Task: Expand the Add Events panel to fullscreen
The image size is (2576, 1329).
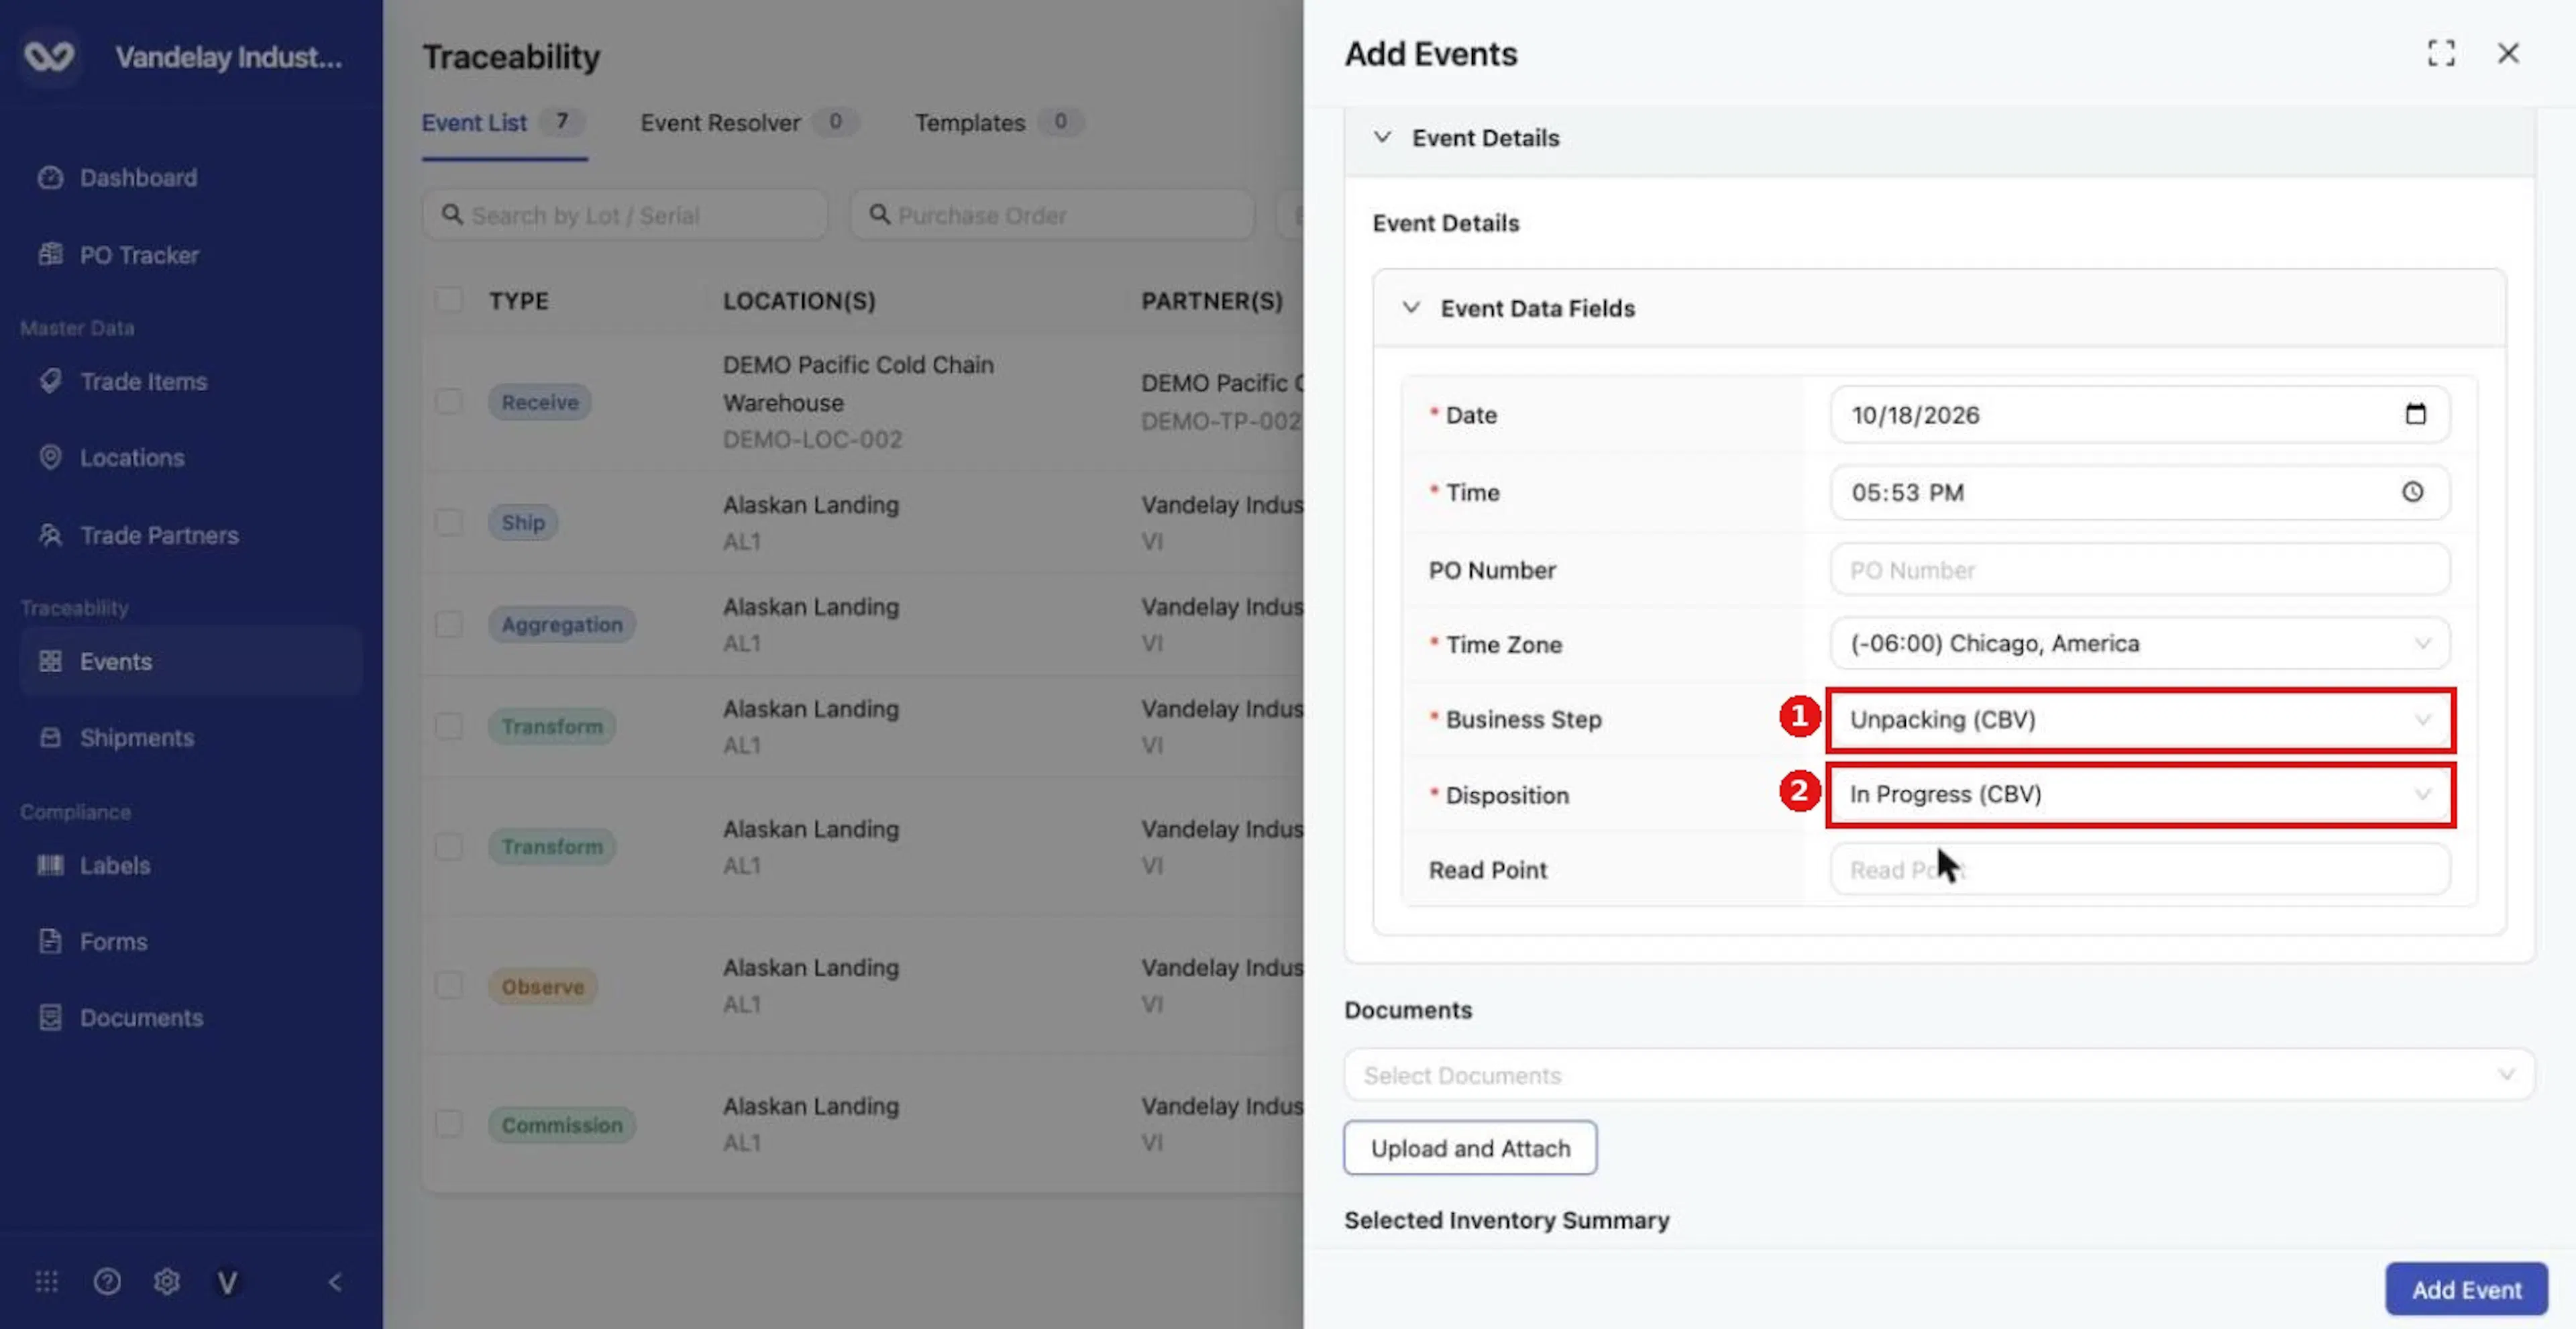Action: [x=2441, y=53]
